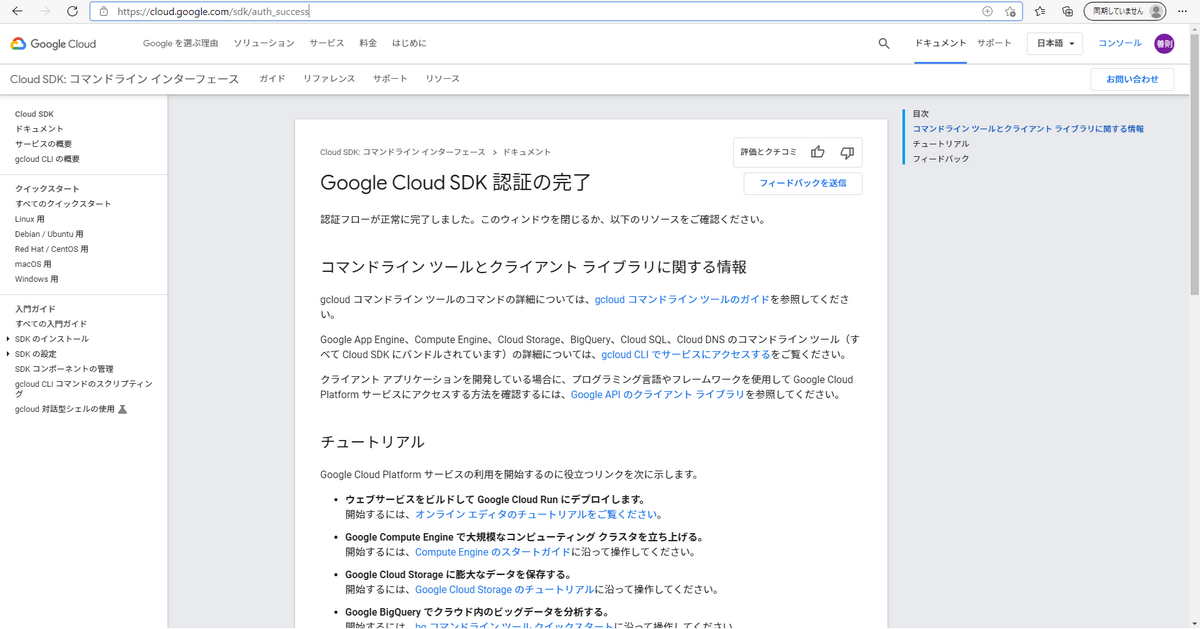
Task: Switch to the リファレンス tab
Action: click(x=329, y=79)
